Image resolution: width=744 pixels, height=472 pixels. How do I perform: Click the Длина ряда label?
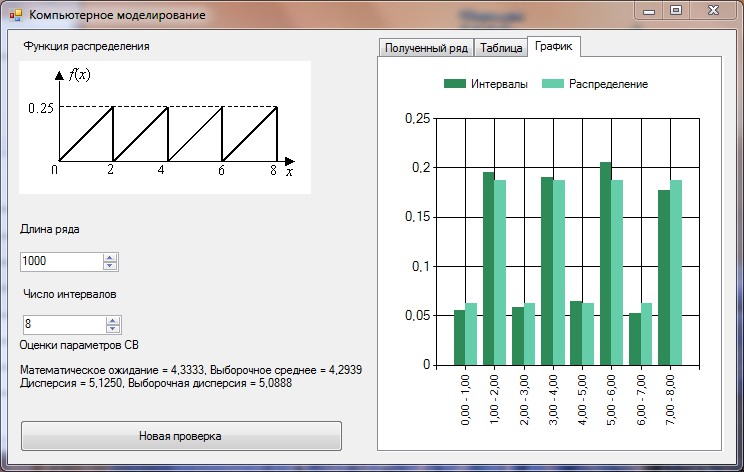(x=50, y=229)
